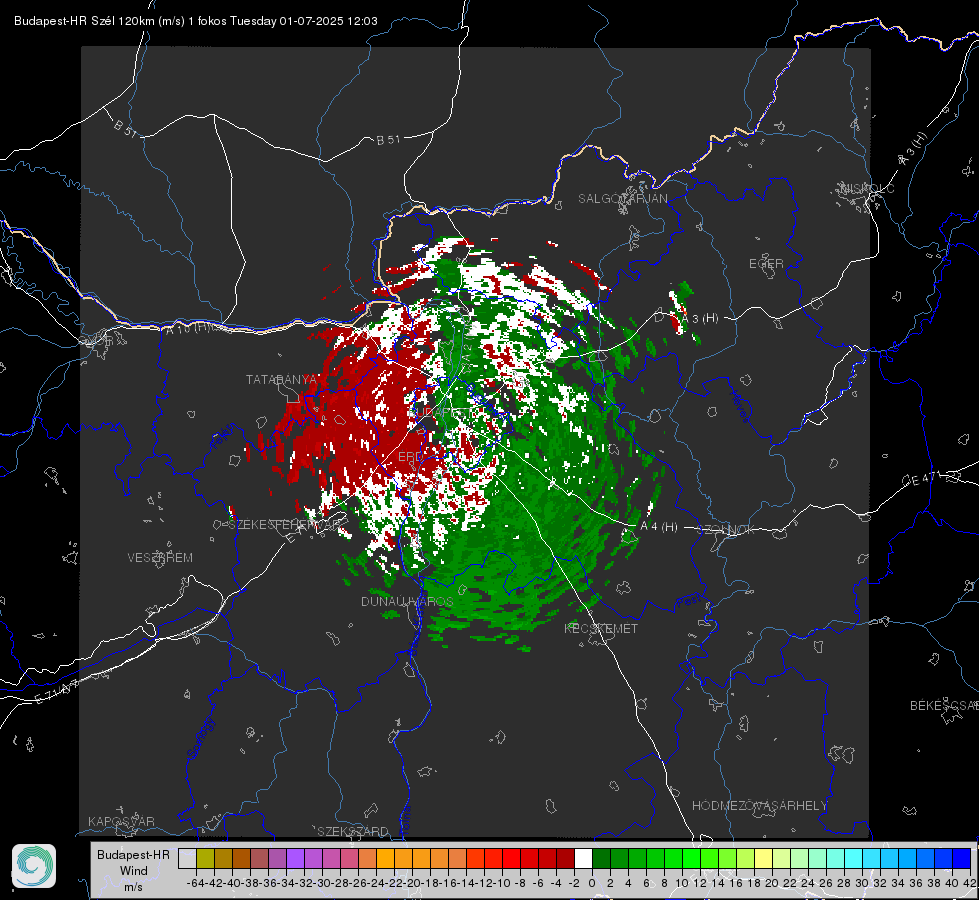This screenshot has width=979, height=900.
Task: Select the deep blue 40 to 42 swatch
Action: click(961, 858)
